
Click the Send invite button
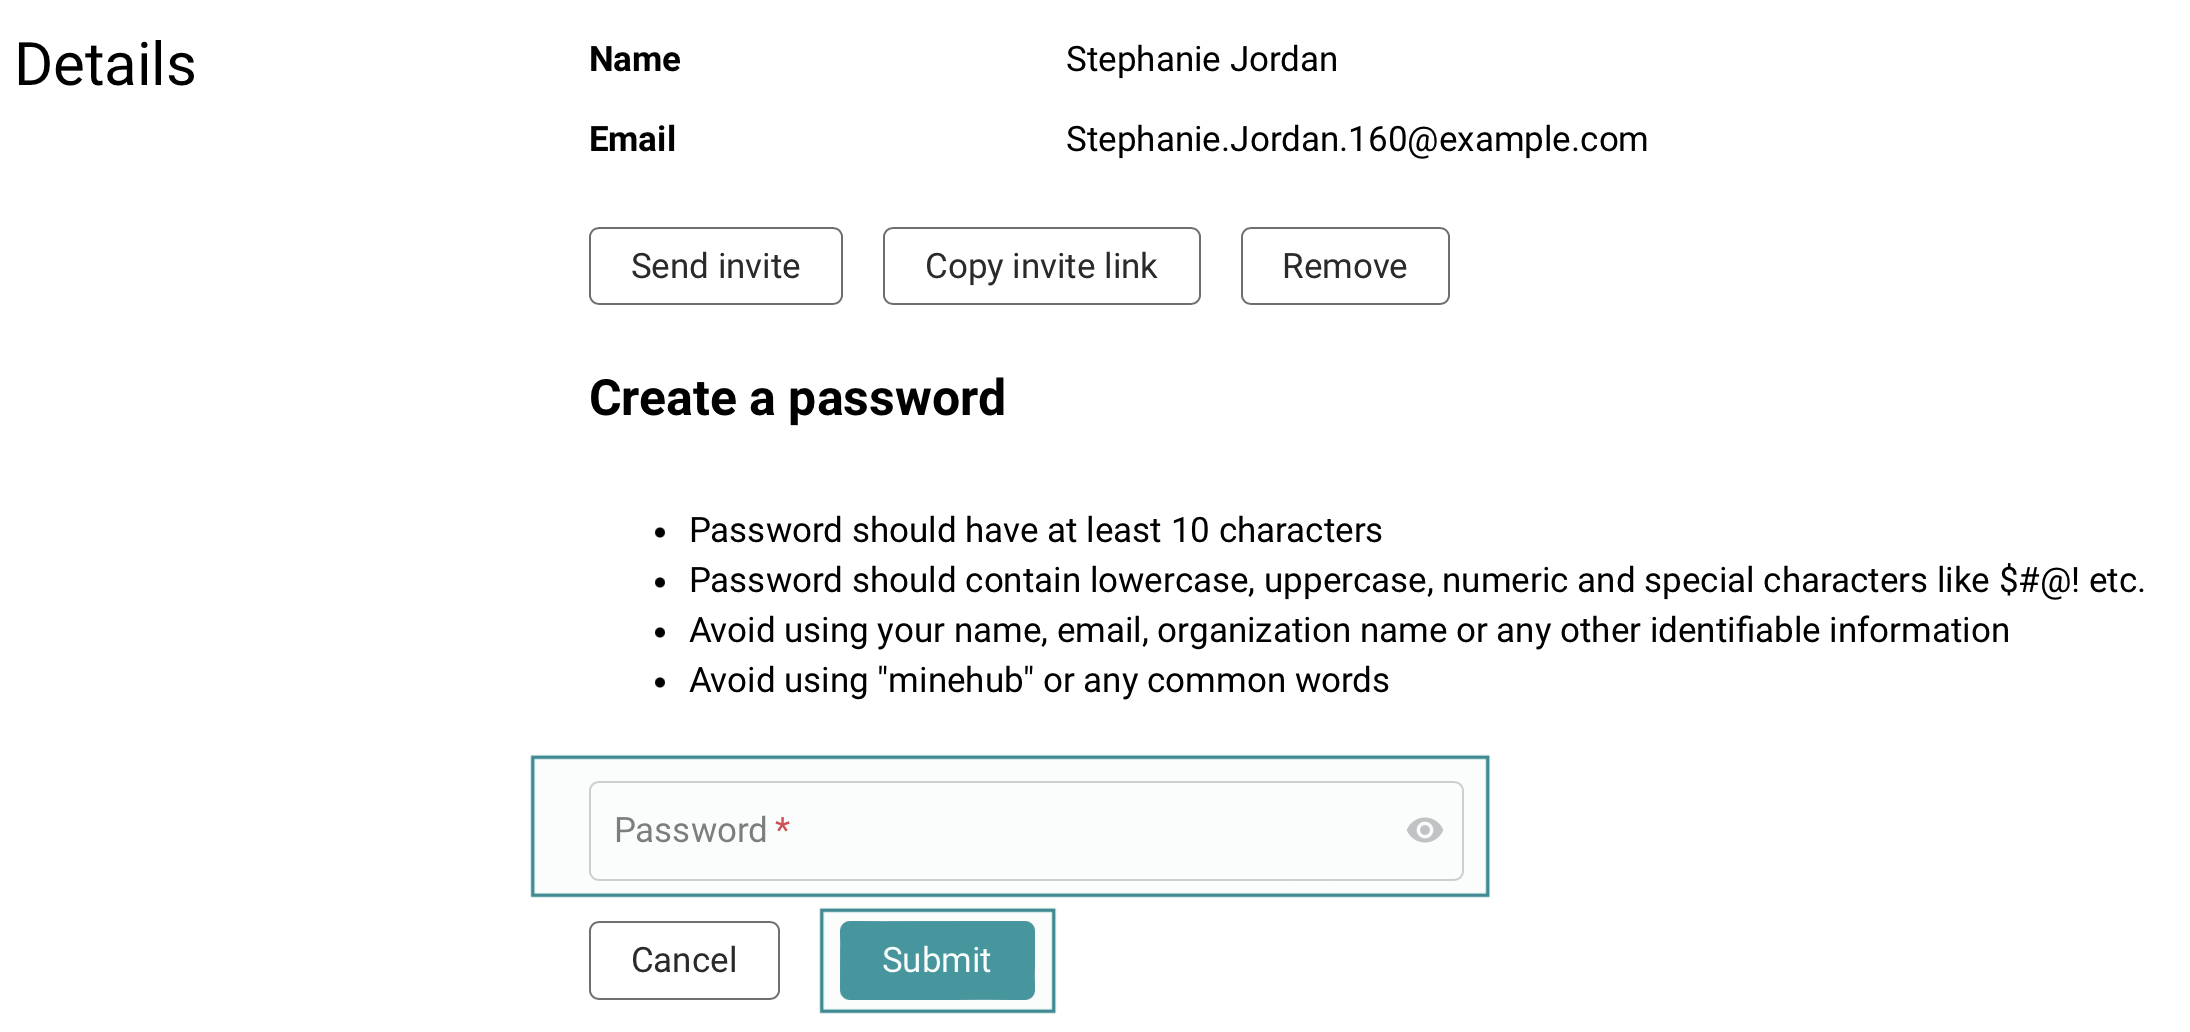pos(715,266)
